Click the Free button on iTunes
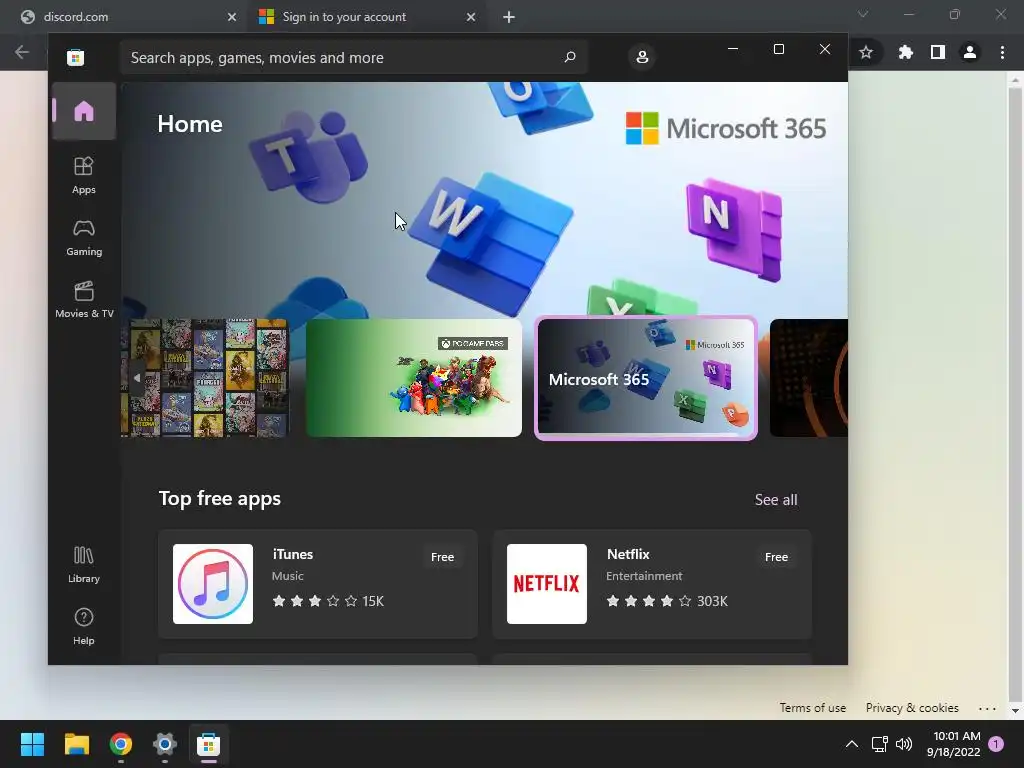Image resolution: width=1024 pixels, height=768 pixels. coord(442,557)
